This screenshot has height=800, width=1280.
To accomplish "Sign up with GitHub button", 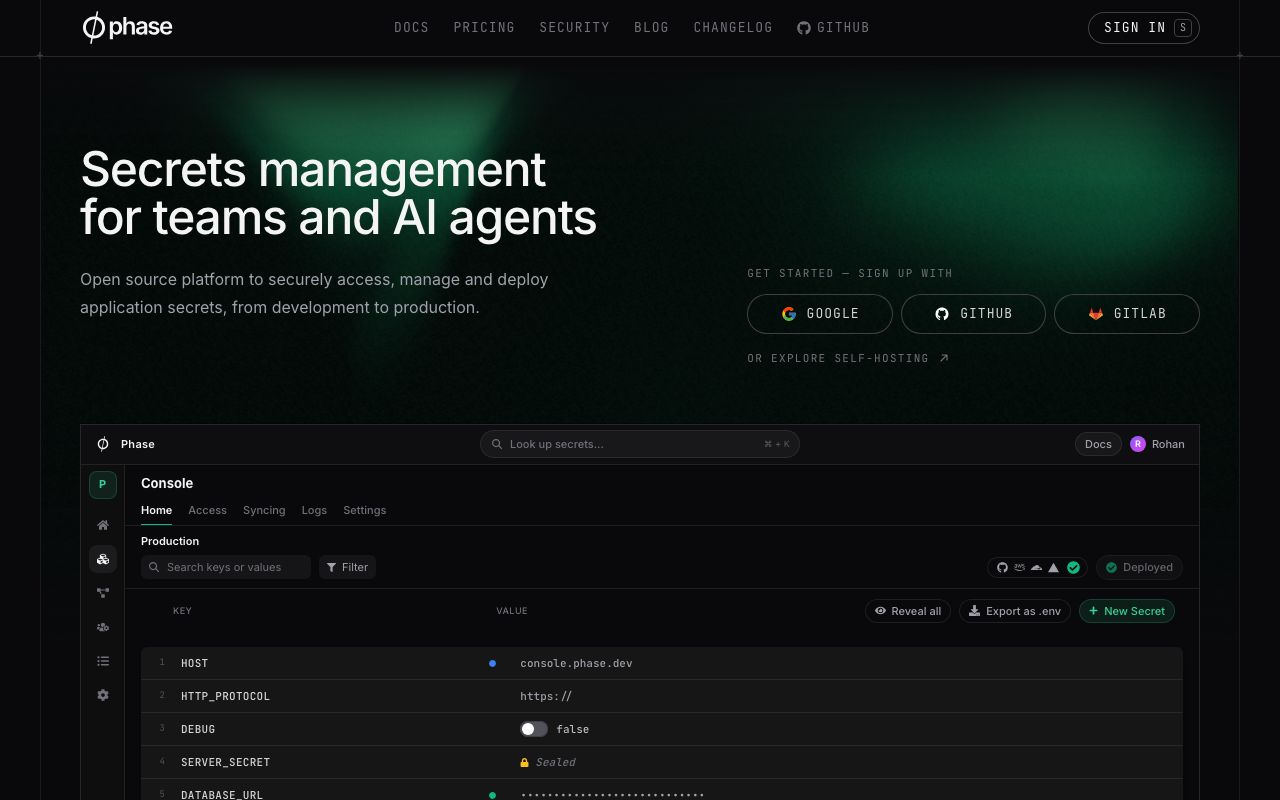I will (973, 314).
